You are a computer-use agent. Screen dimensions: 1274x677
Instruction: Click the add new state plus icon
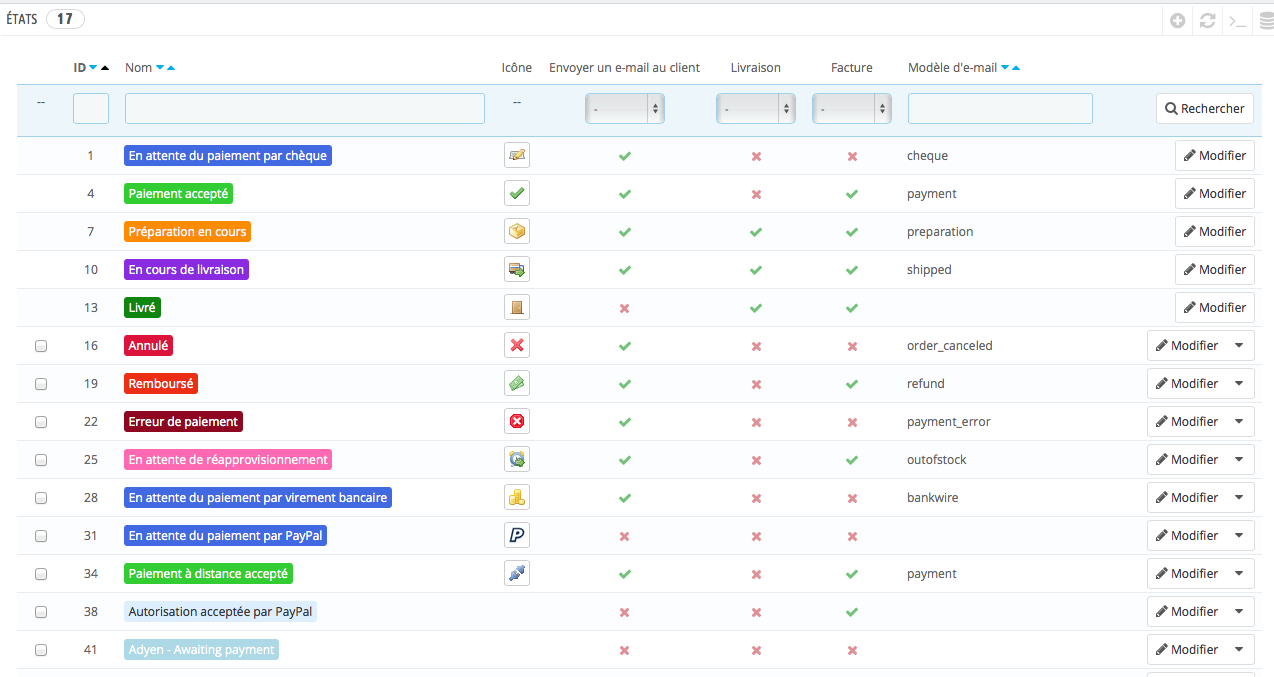click(x=1178, y=20)
